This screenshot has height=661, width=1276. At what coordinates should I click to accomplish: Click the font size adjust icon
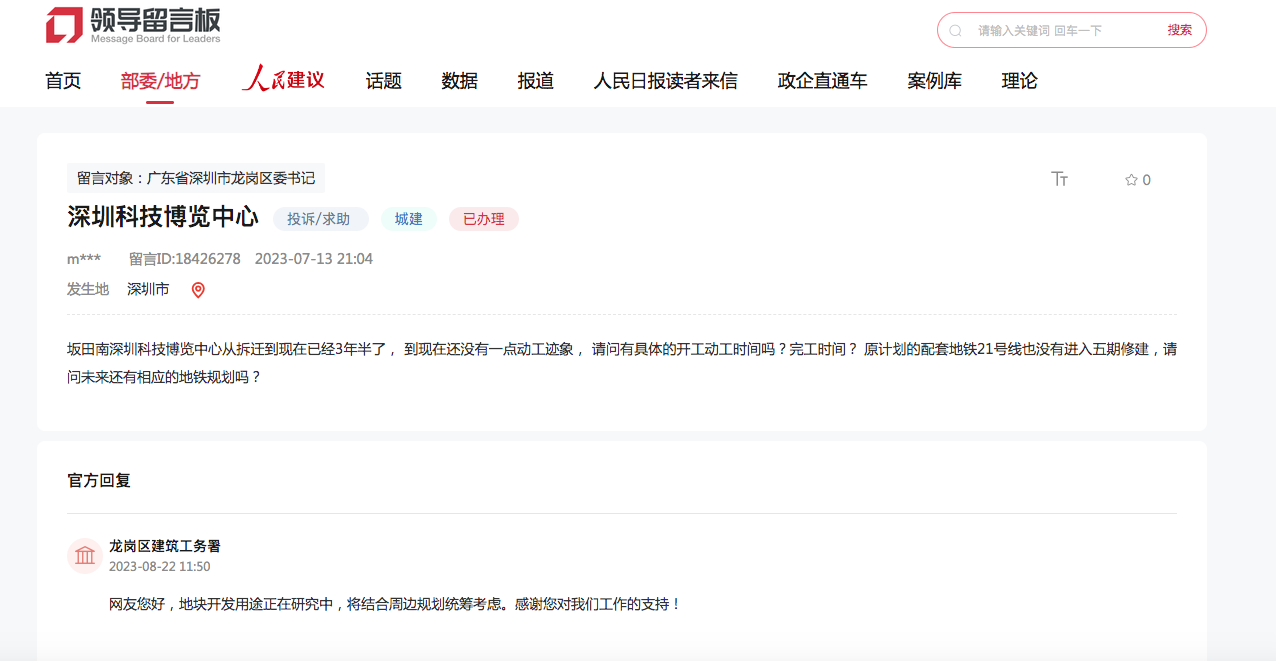point(1059,179)
